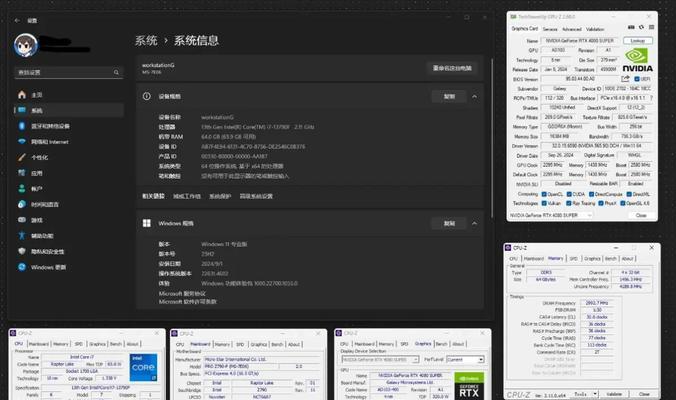Click the bus interface question mark in GPU-Z
This screenshot has width=676, height=400.
[x=651, y=98]
